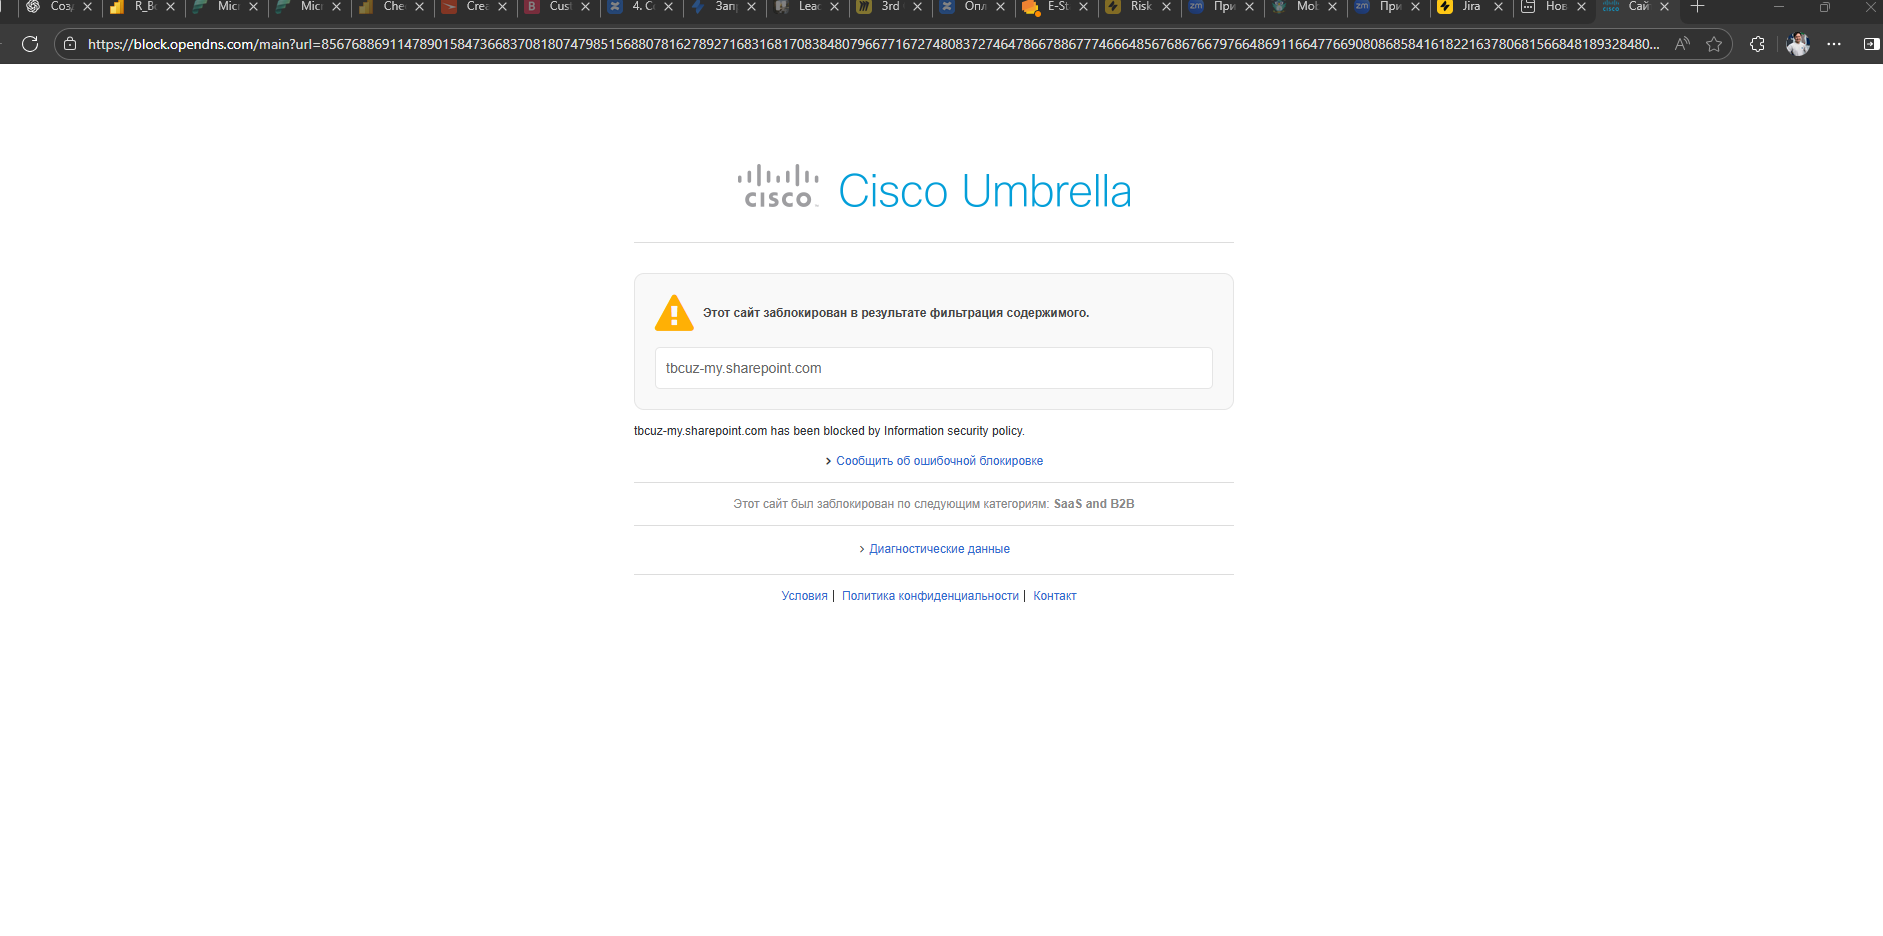Close the 4. C tab

(x=669, y=7)
